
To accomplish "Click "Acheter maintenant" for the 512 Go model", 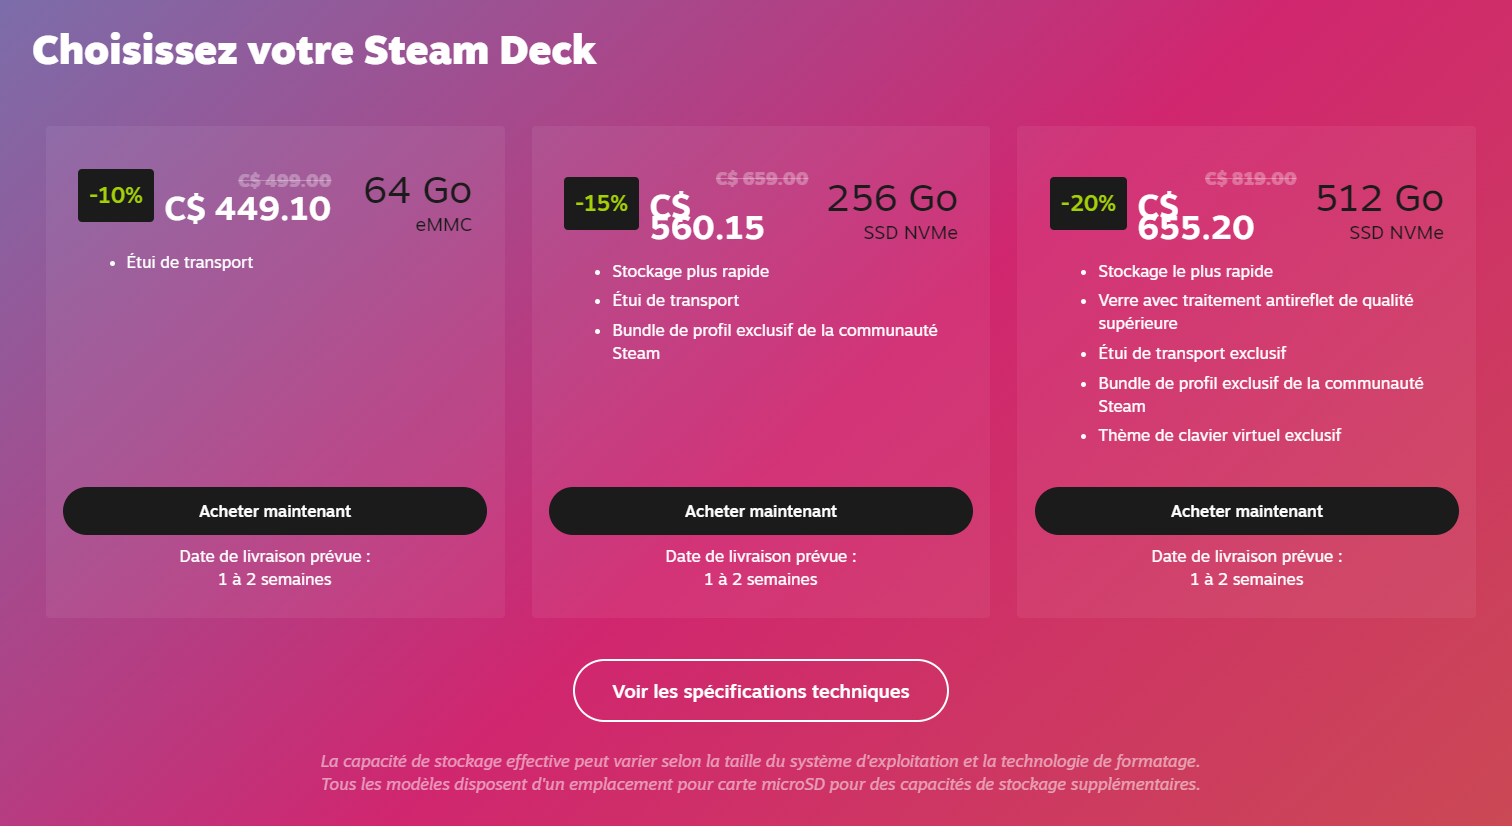I will 1246,511.
